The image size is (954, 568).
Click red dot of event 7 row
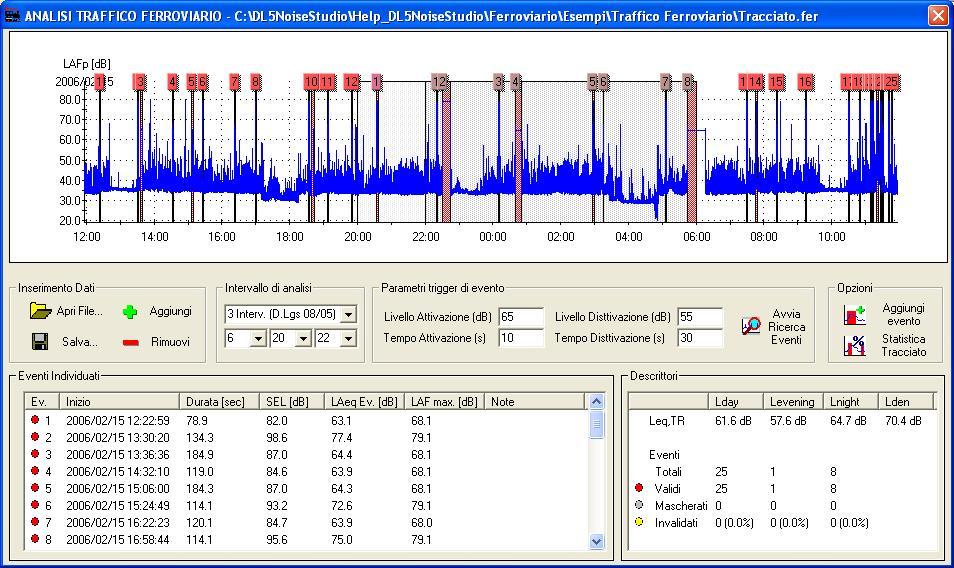coord(35,522)
